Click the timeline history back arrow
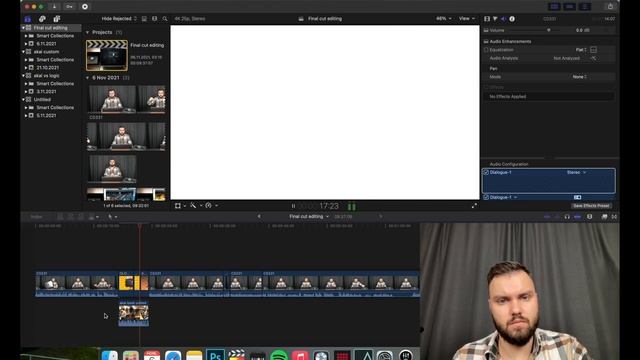 (x=259, y=217)
